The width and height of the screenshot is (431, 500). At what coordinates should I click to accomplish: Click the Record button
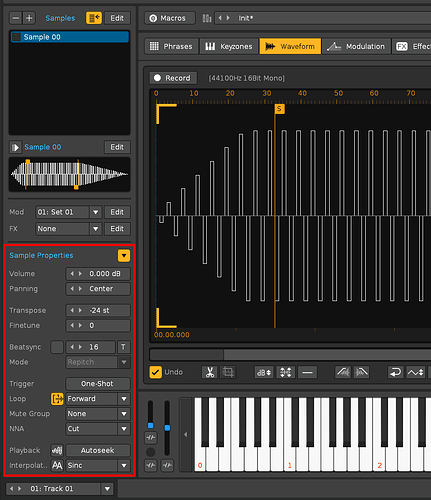pos(173,78)
